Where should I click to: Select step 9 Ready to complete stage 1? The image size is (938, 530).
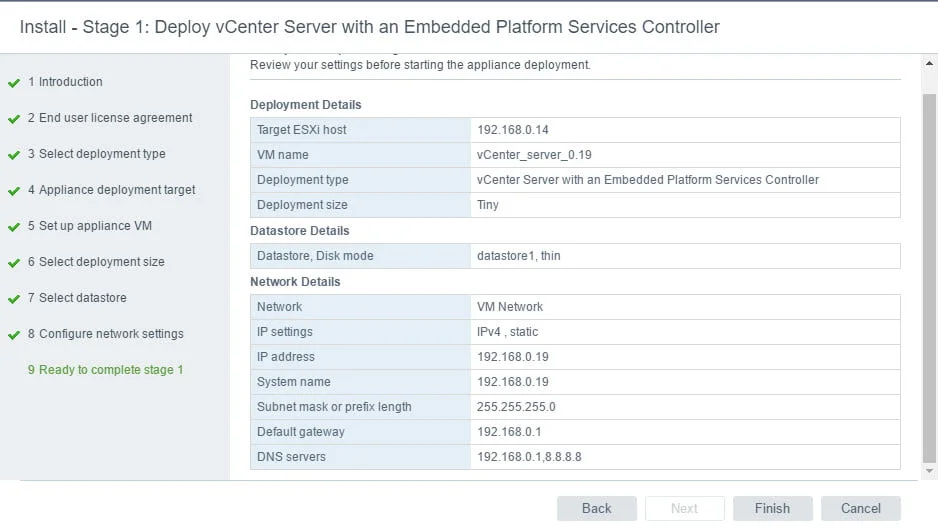(x=111, y=370)
